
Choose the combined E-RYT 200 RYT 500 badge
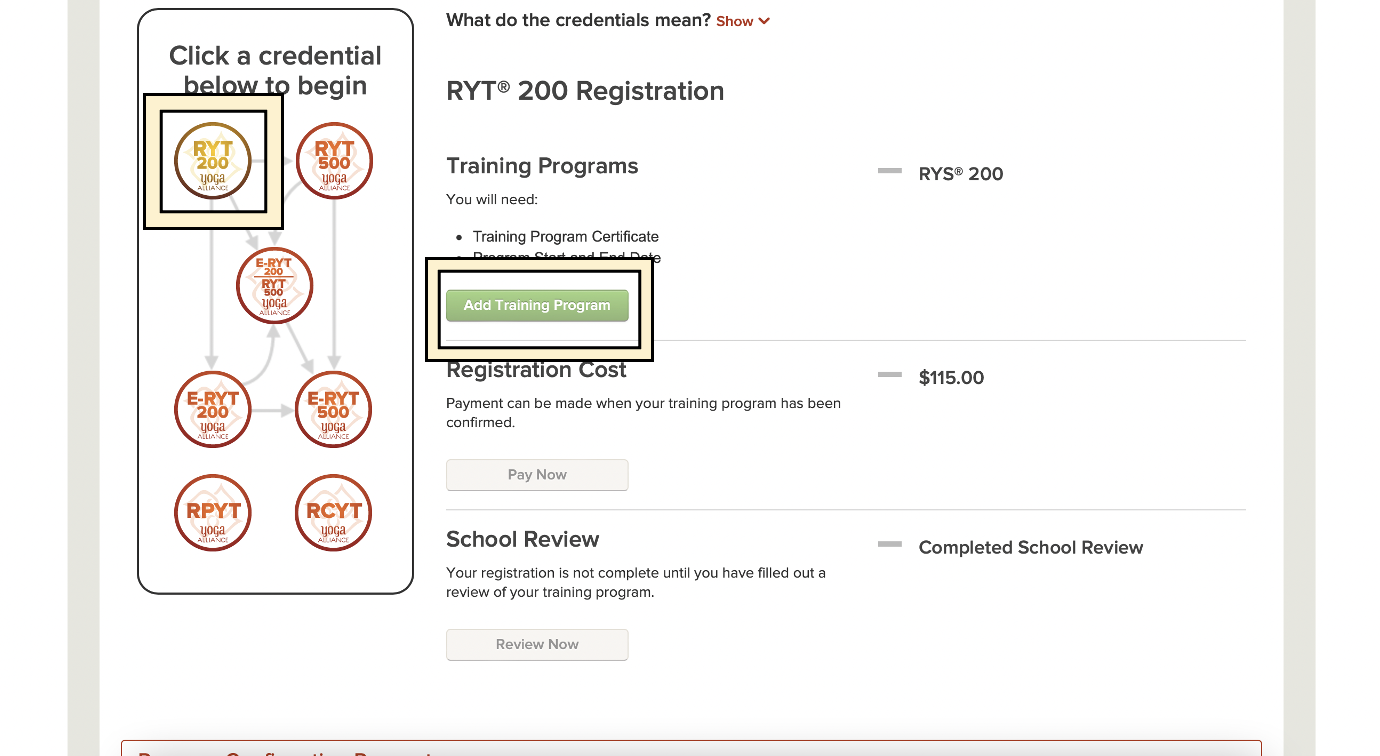click(274, 286)
